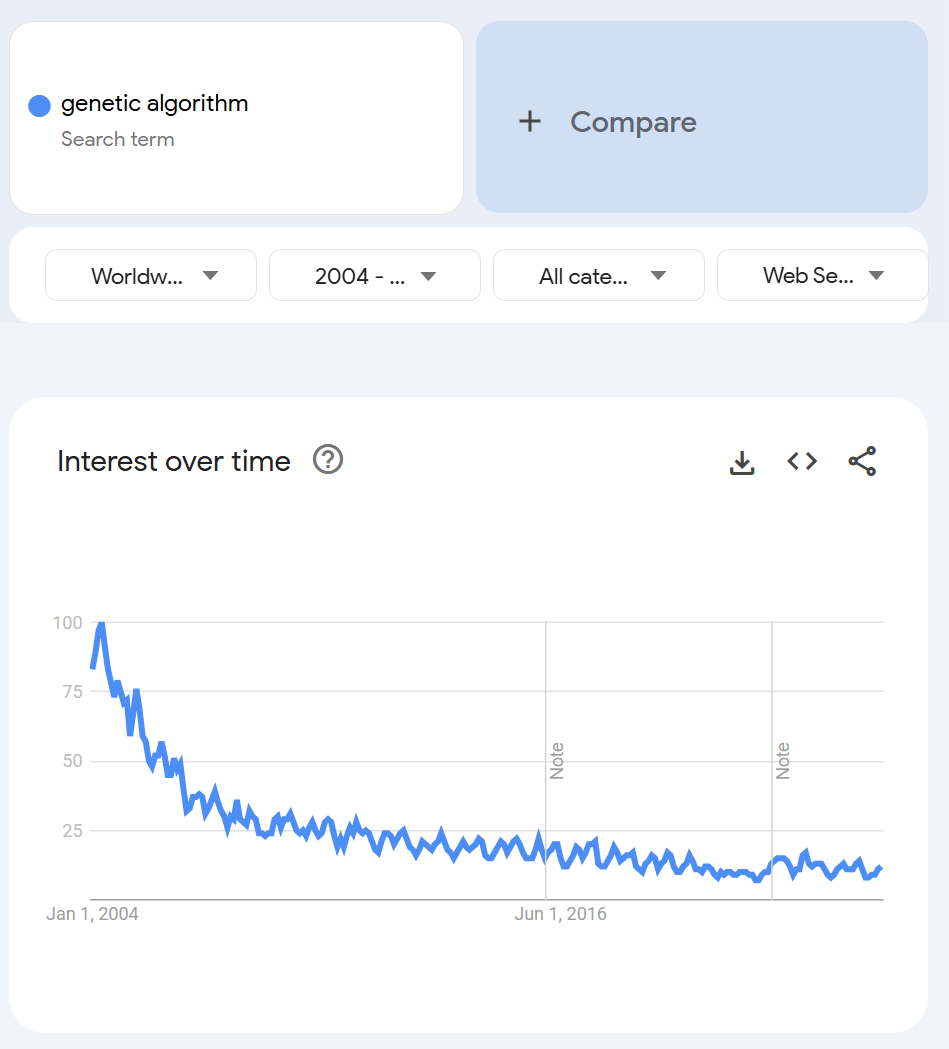
Task: Click the peak of the trend line at 100
Action: pos(101,624)
